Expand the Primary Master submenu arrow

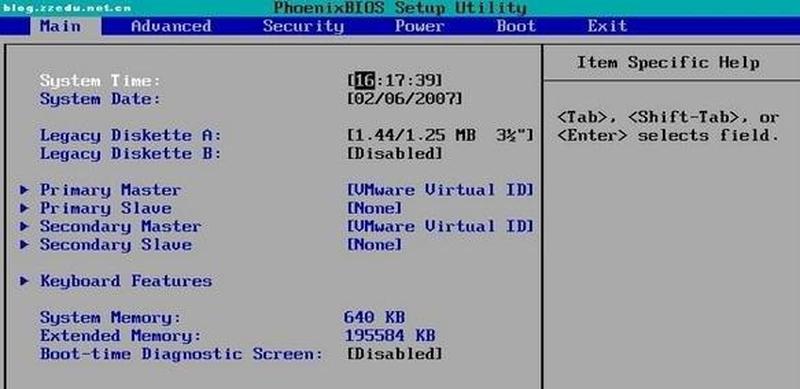point(24,190)
